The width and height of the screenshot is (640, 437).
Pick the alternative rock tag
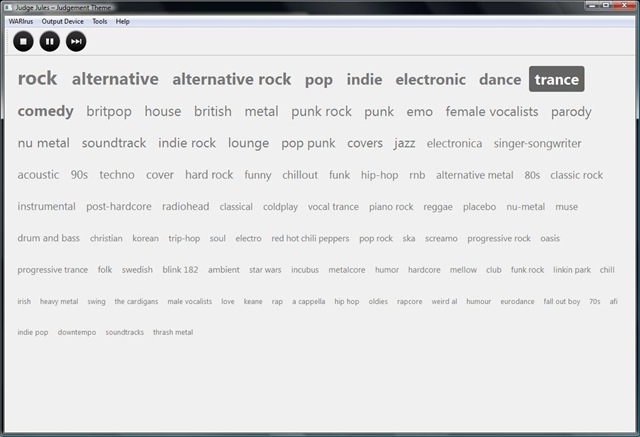(x=232, y=79)
